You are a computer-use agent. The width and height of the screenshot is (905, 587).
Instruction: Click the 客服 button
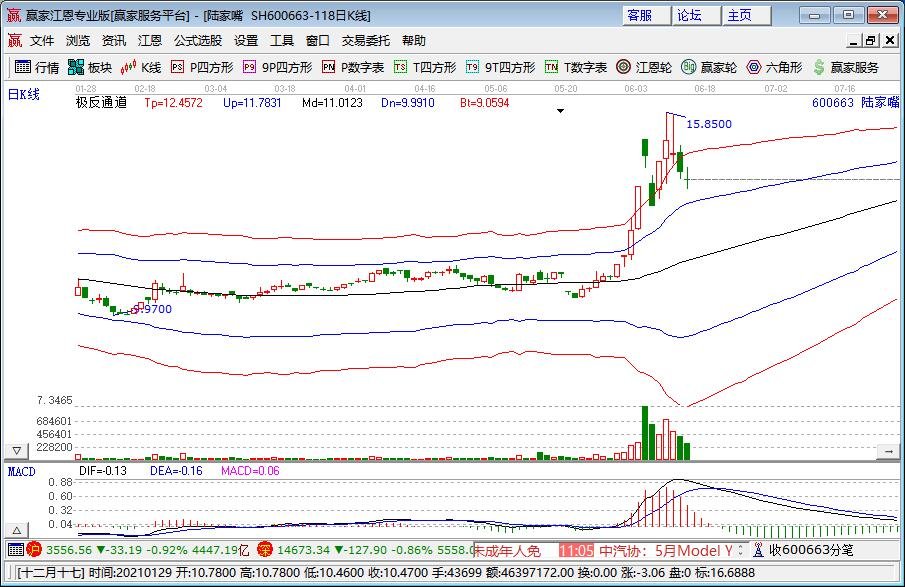click(x=646, y=16)
